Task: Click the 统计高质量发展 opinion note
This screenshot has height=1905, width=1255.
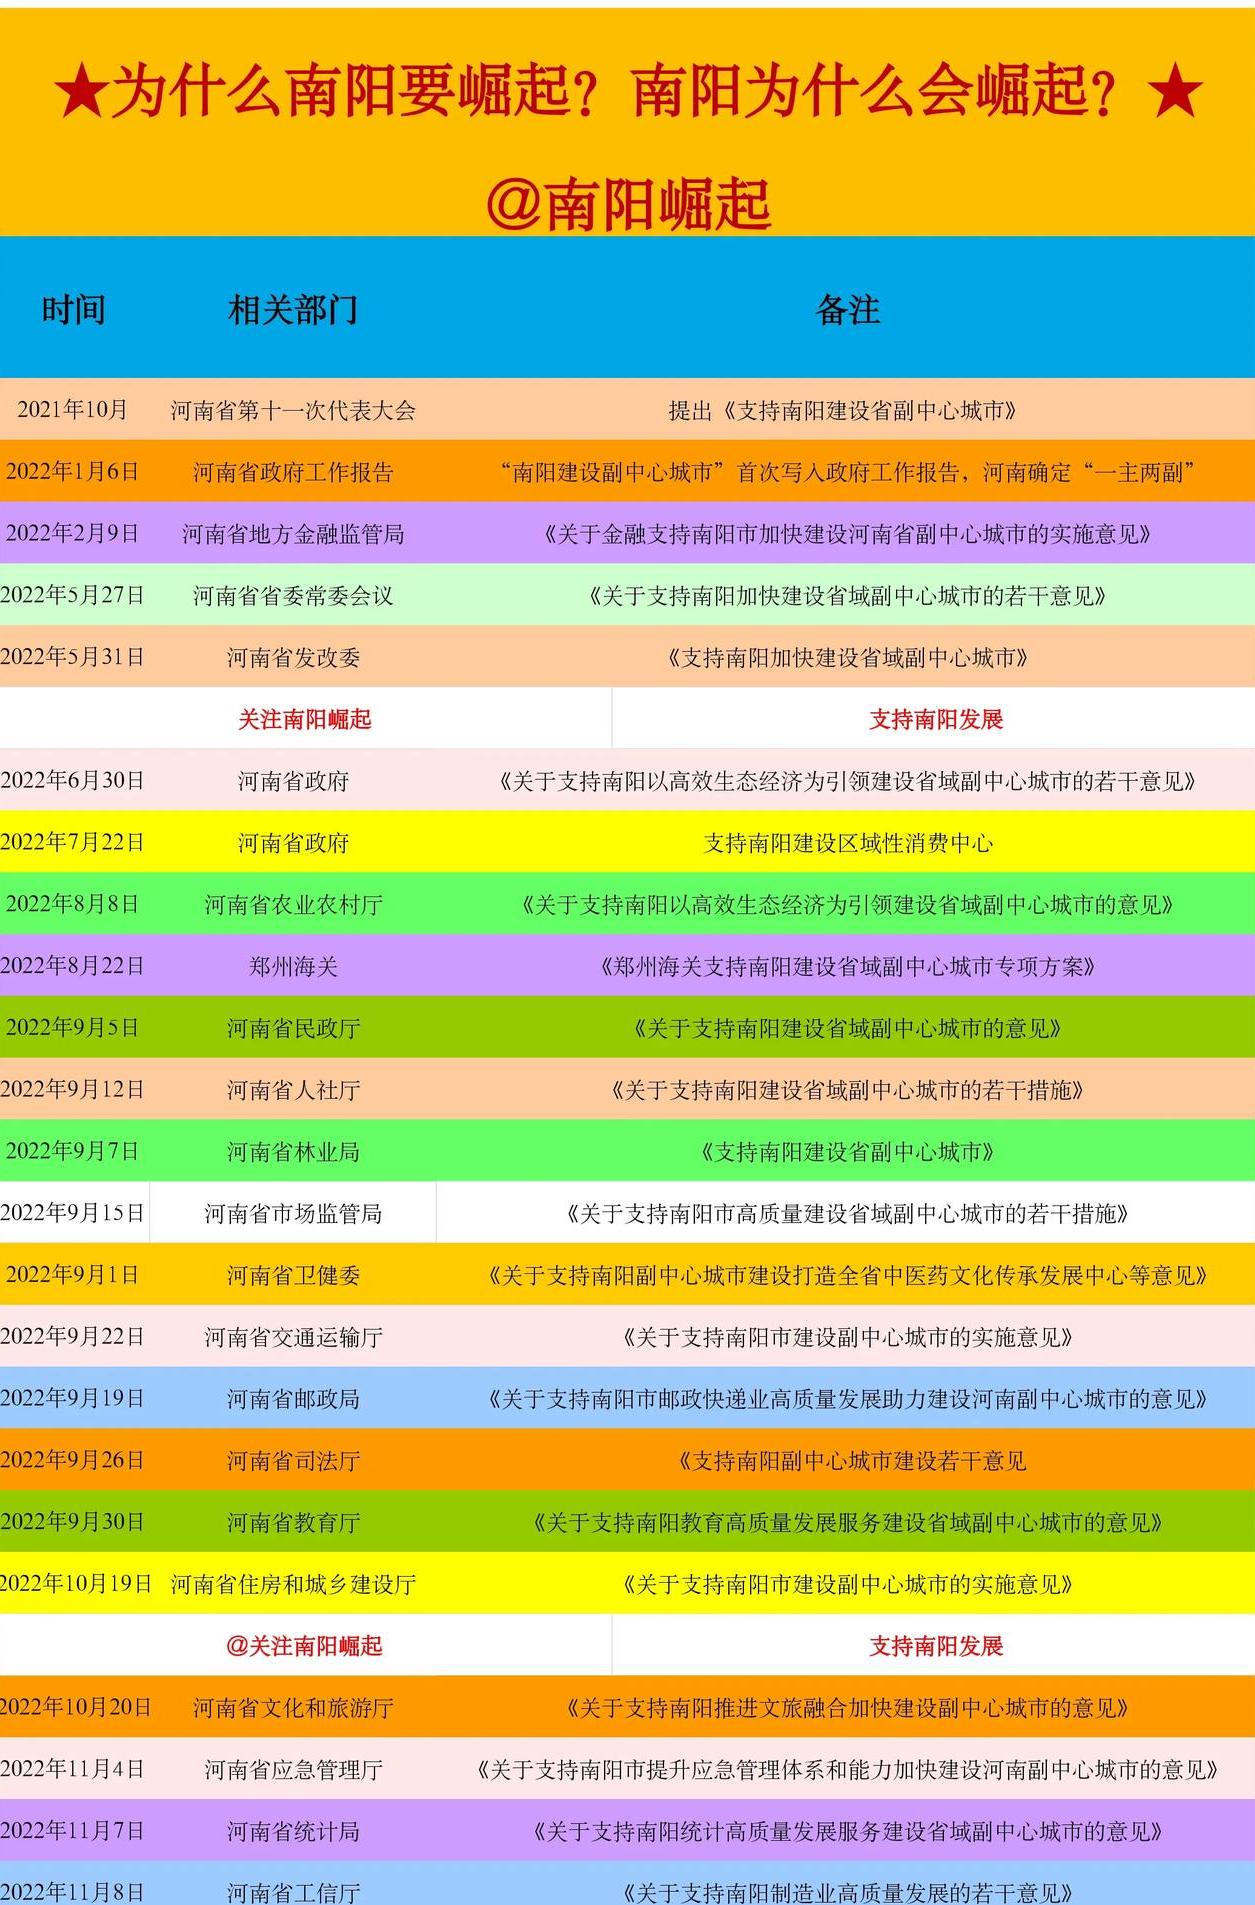Action: (x=848, y=1833)
